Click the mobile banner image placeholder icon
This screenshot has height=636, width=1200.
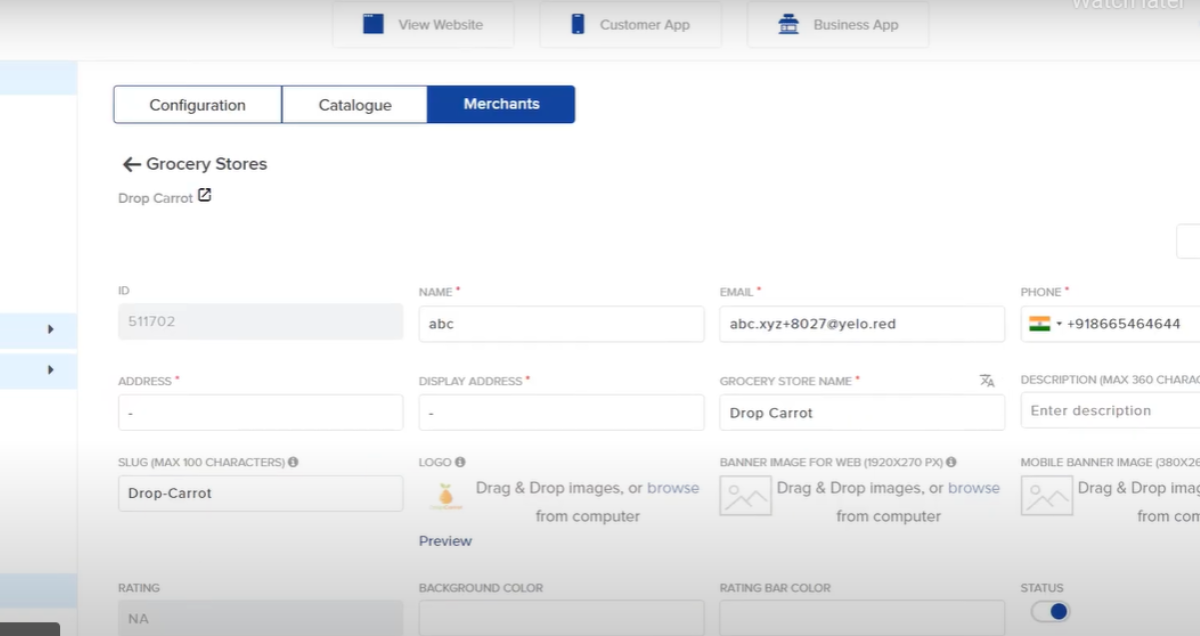tap(1047, 495)
